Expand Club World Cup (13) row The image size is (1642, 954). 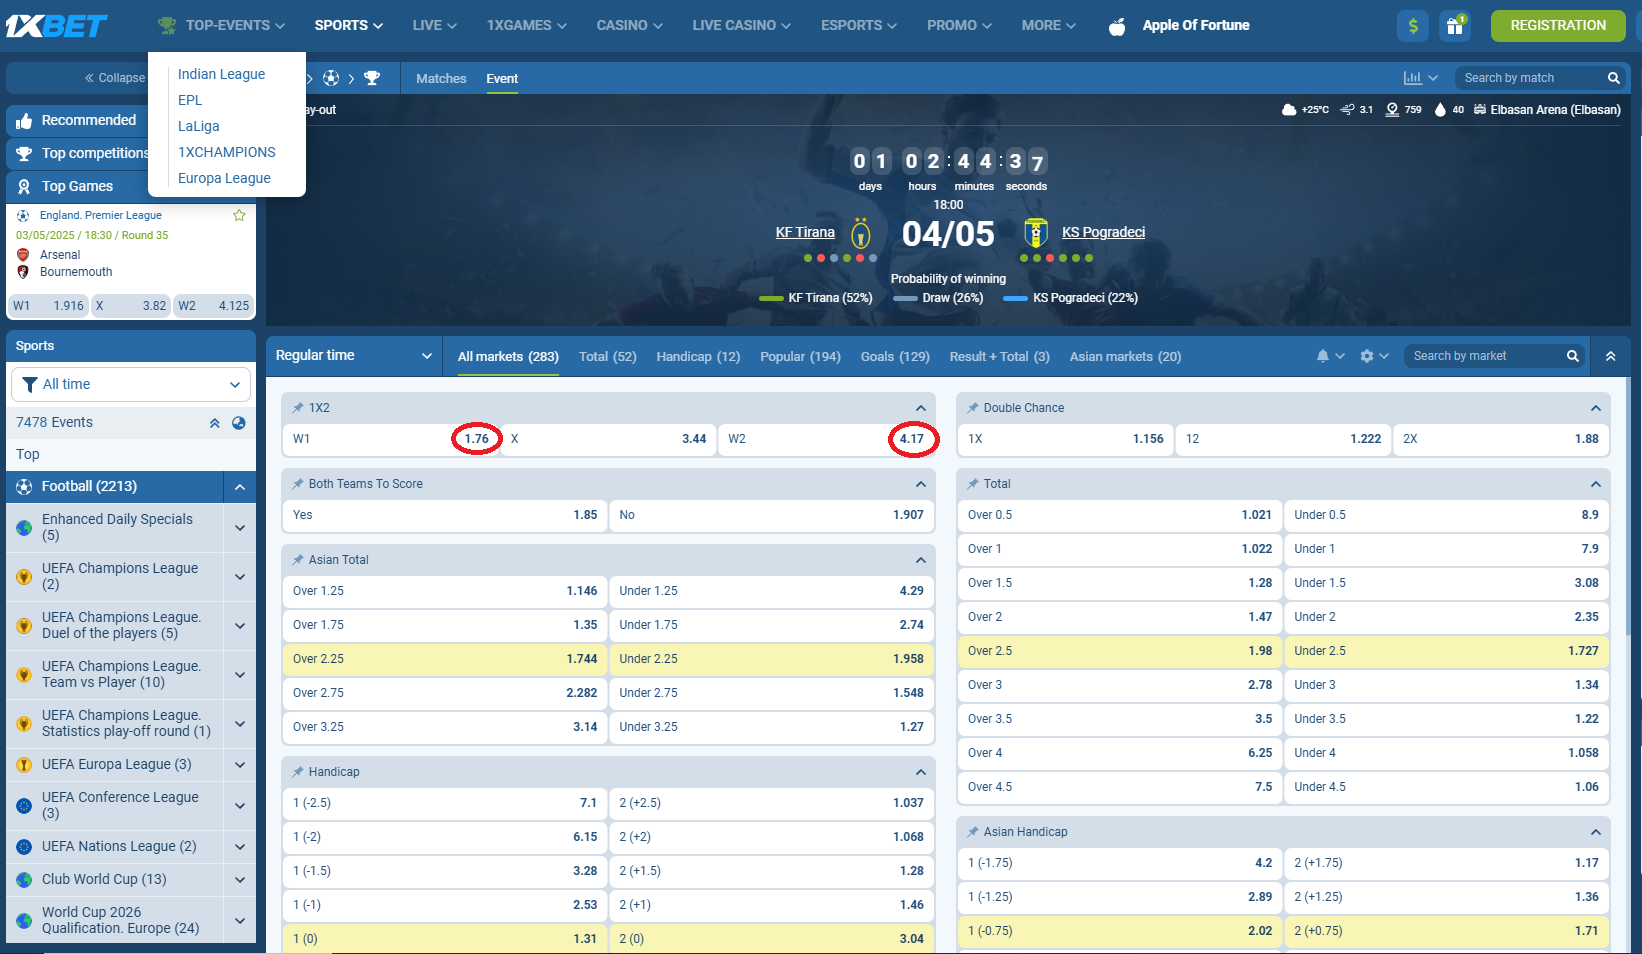[x=240, y=880]
